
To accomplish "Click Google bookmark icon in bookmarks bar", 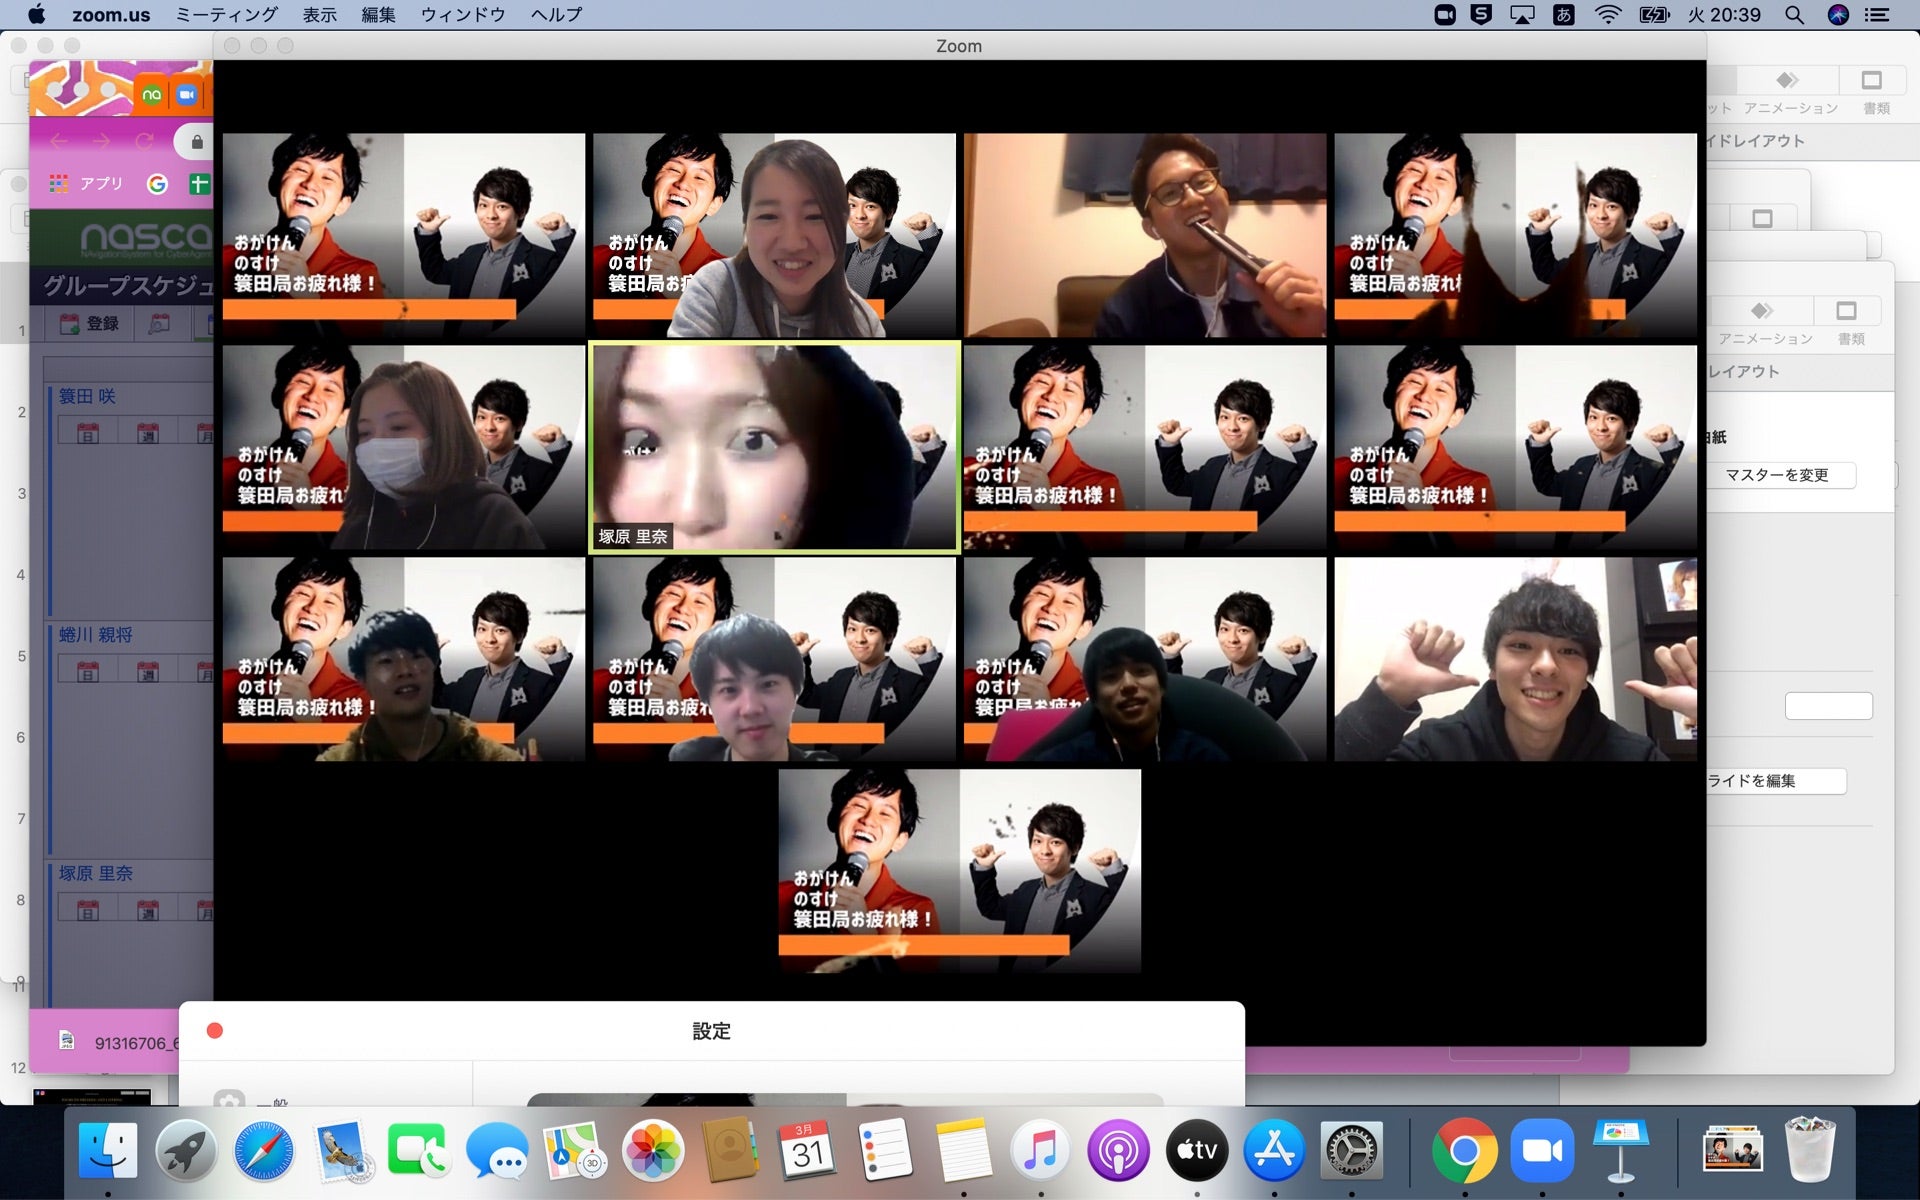I will tap(157, 184).
